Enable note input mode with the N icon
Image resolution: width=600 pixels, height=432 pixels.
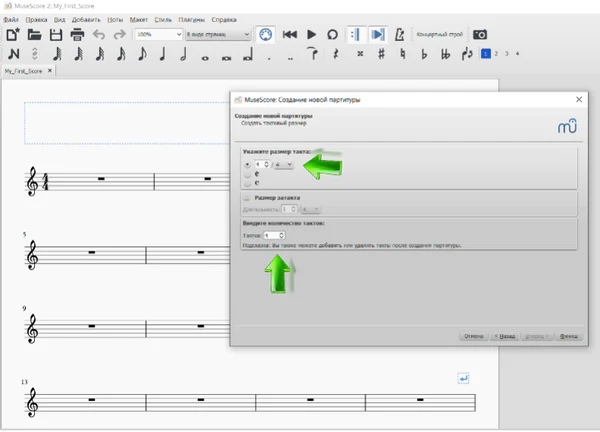point(14,54)
